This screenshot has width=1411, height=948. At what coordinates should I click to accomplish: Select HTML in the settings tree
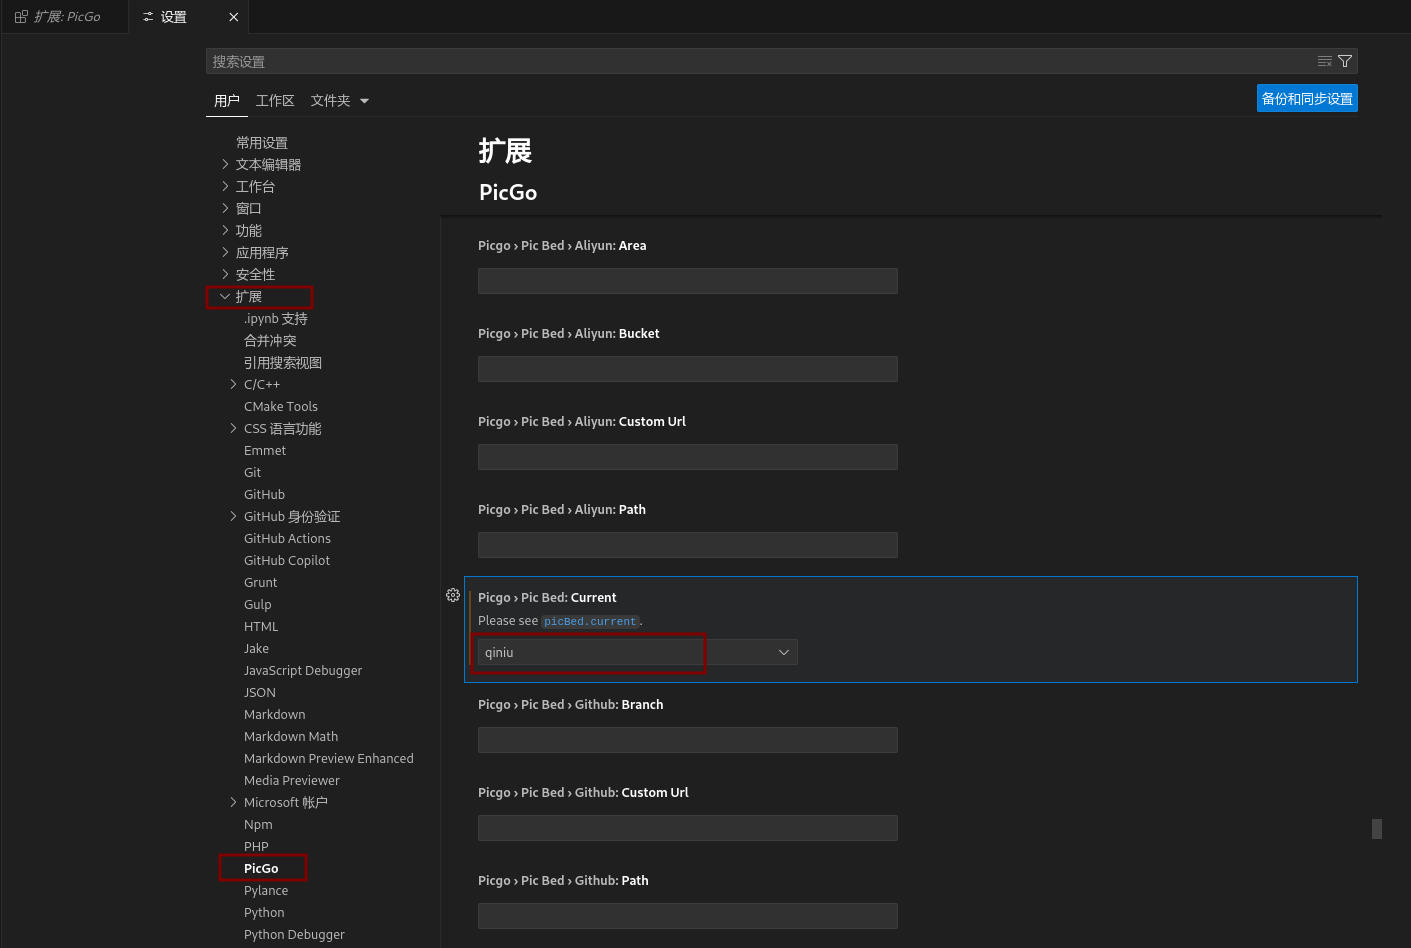pyautogui.click(x=261, y=626)
